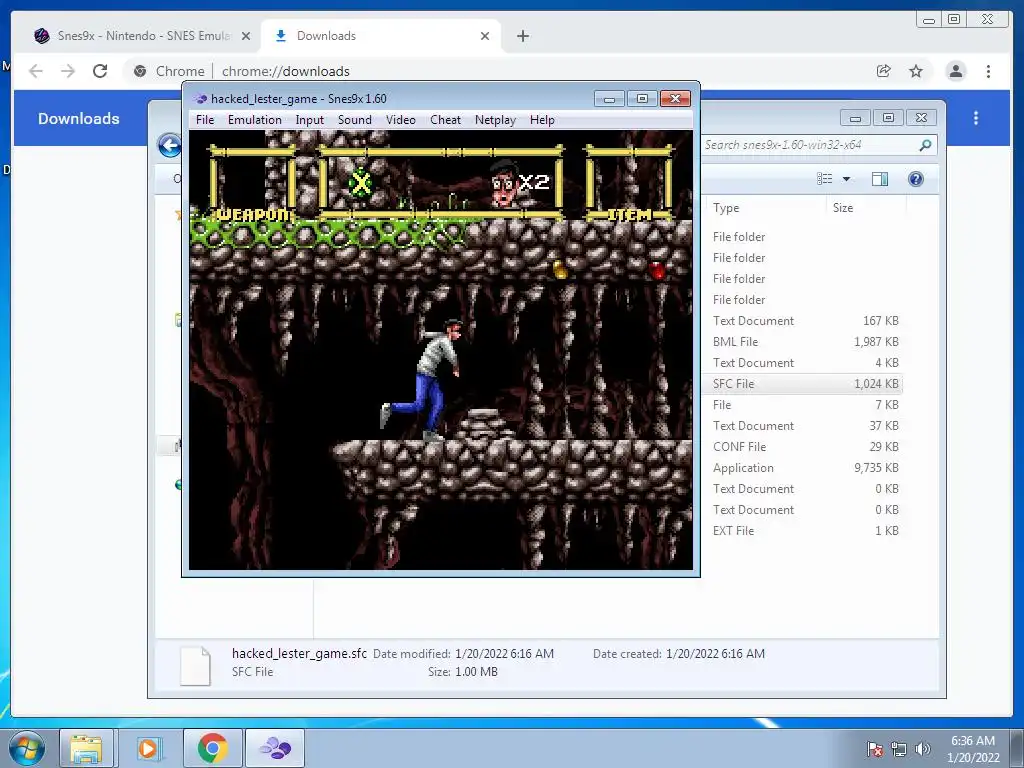The height and width of the screenshot is (768, 1024).
Task: Select the Application row of 9,735 KB
Action: (x=805, y=468)
